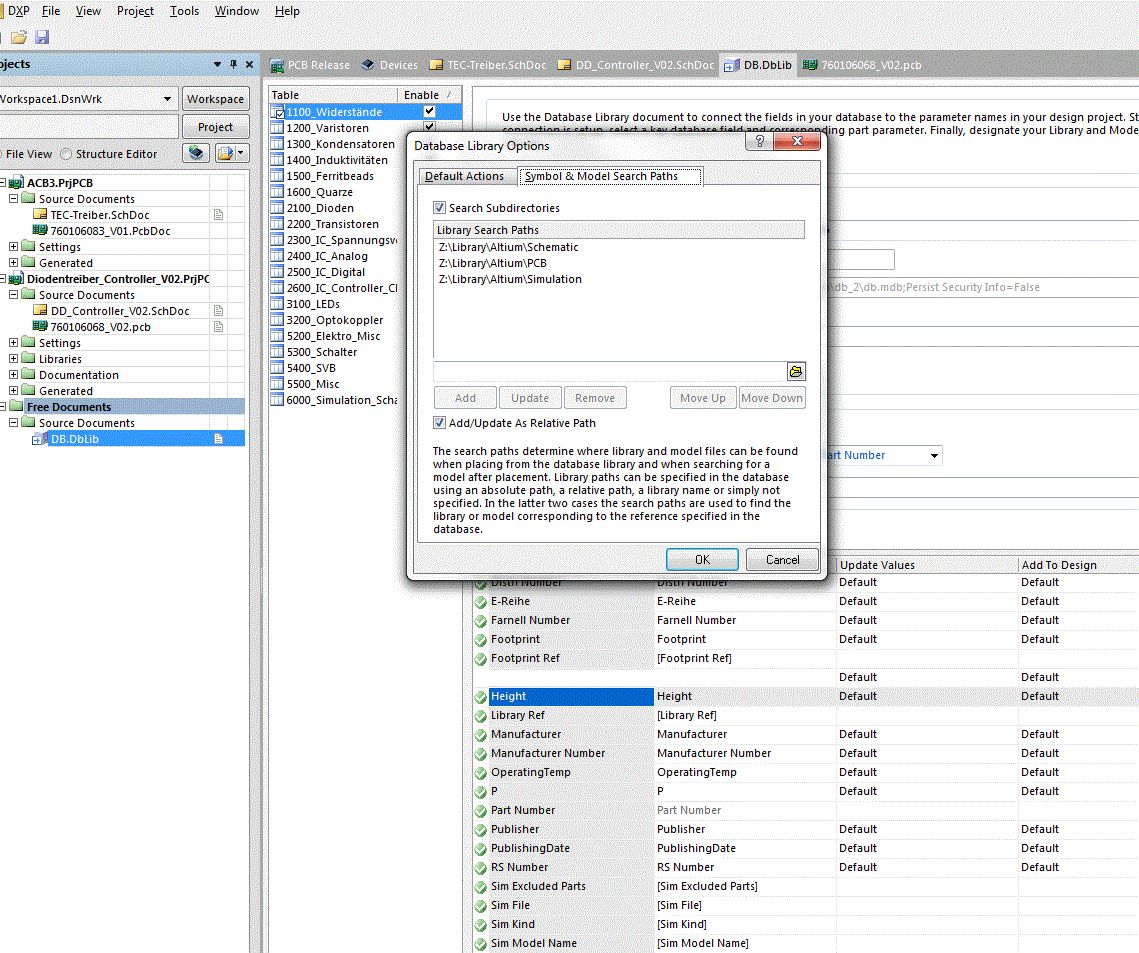Click the save icon in the toolbar
1139x953 pixels.
pyautogui.click(x=42, y=37)
